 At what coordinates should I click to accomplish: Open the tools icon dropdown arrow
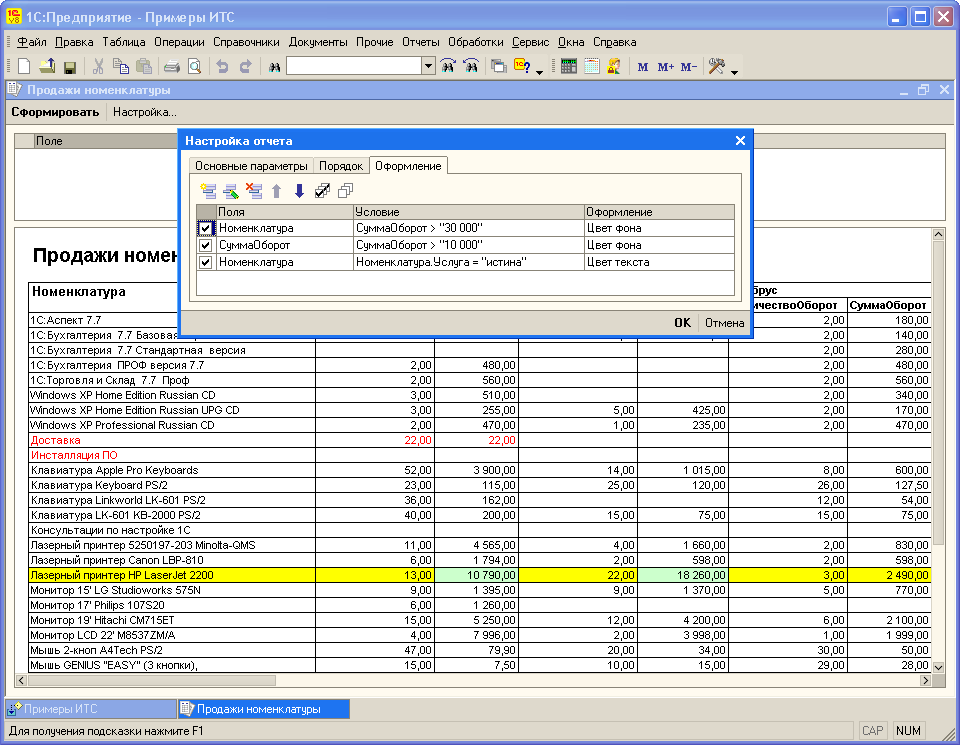(x=735, y=71)
